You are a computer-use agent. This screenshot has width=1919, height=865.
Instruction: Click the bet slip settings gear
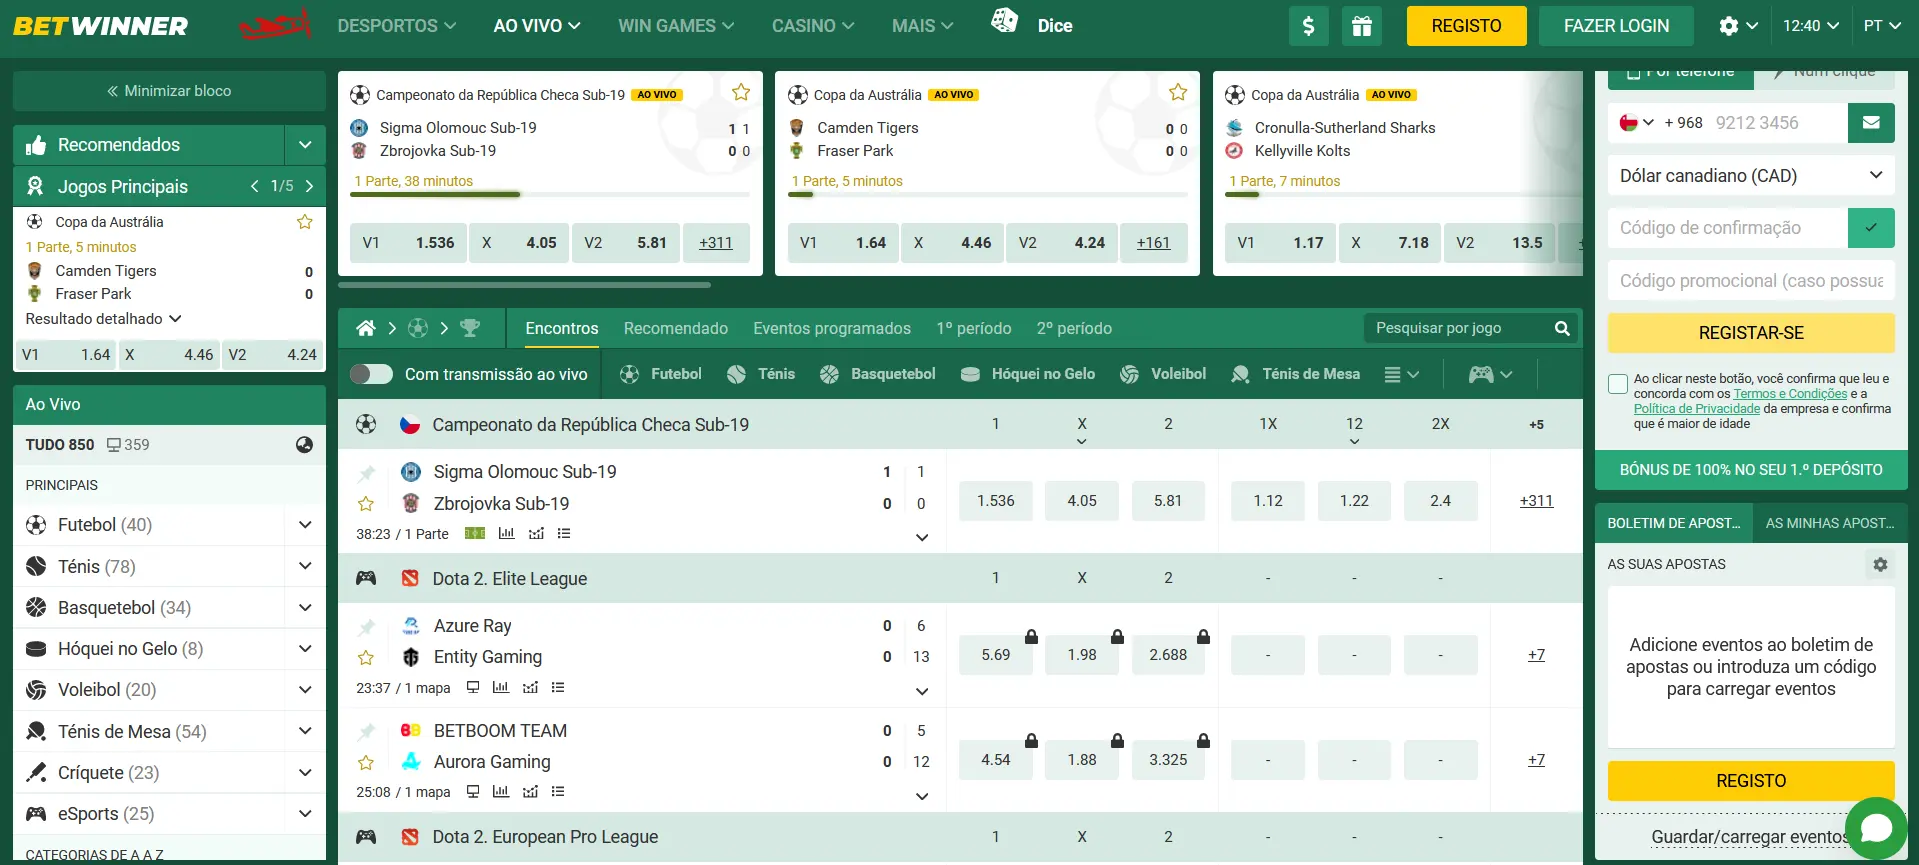pyautogui.click(x=1880, y=564)
